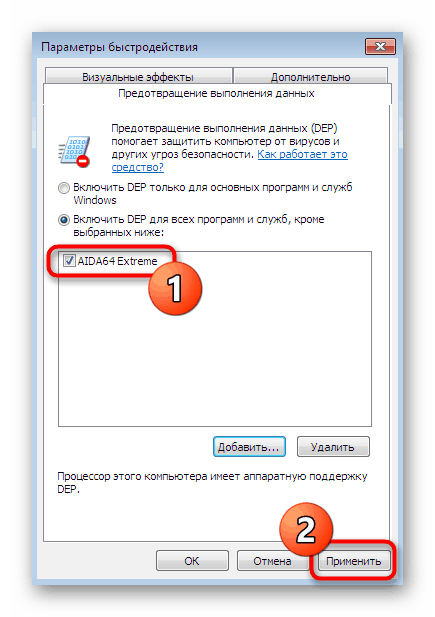Image resolution: width=435 pixels, height=617 pixels.
Task: Click the DEP shield icon with binary digits
Action: pyautogui.click(x=74, y=151)
